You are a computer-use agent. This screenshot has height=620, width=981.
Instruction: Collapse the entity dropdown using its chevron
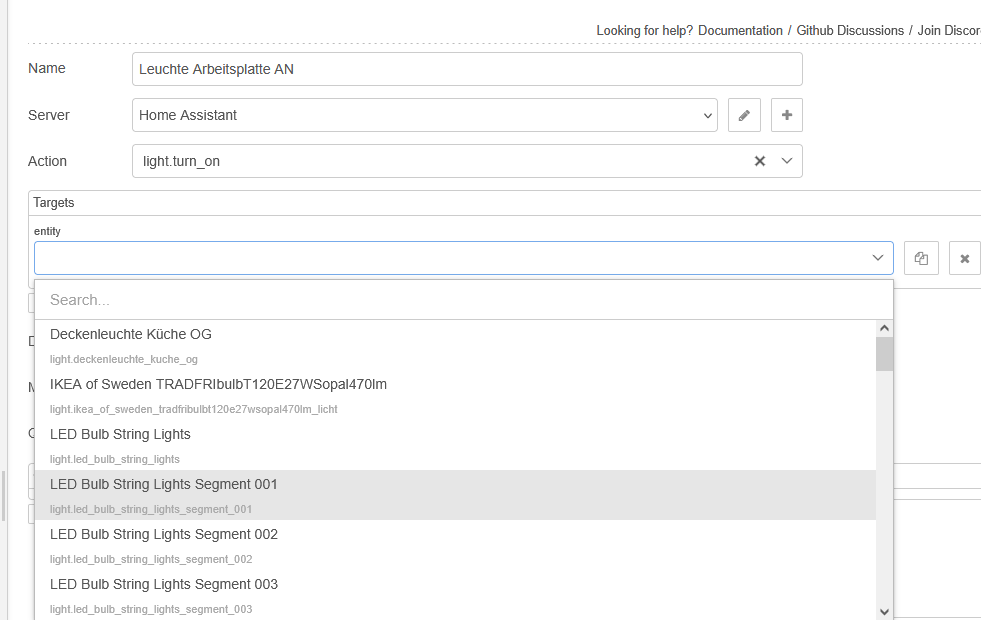click(877, 258)
